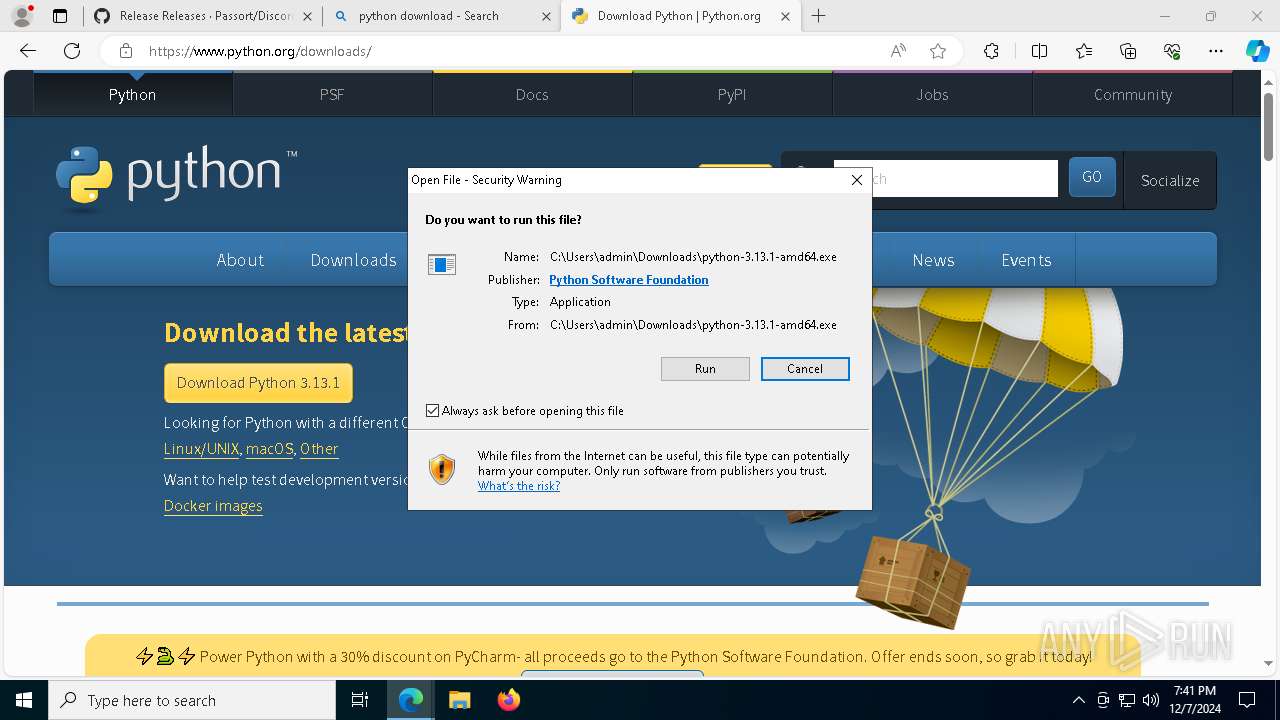Close the Security Warning dialog
Viewport: 1280px width, 720px height.
coord(856,180)
